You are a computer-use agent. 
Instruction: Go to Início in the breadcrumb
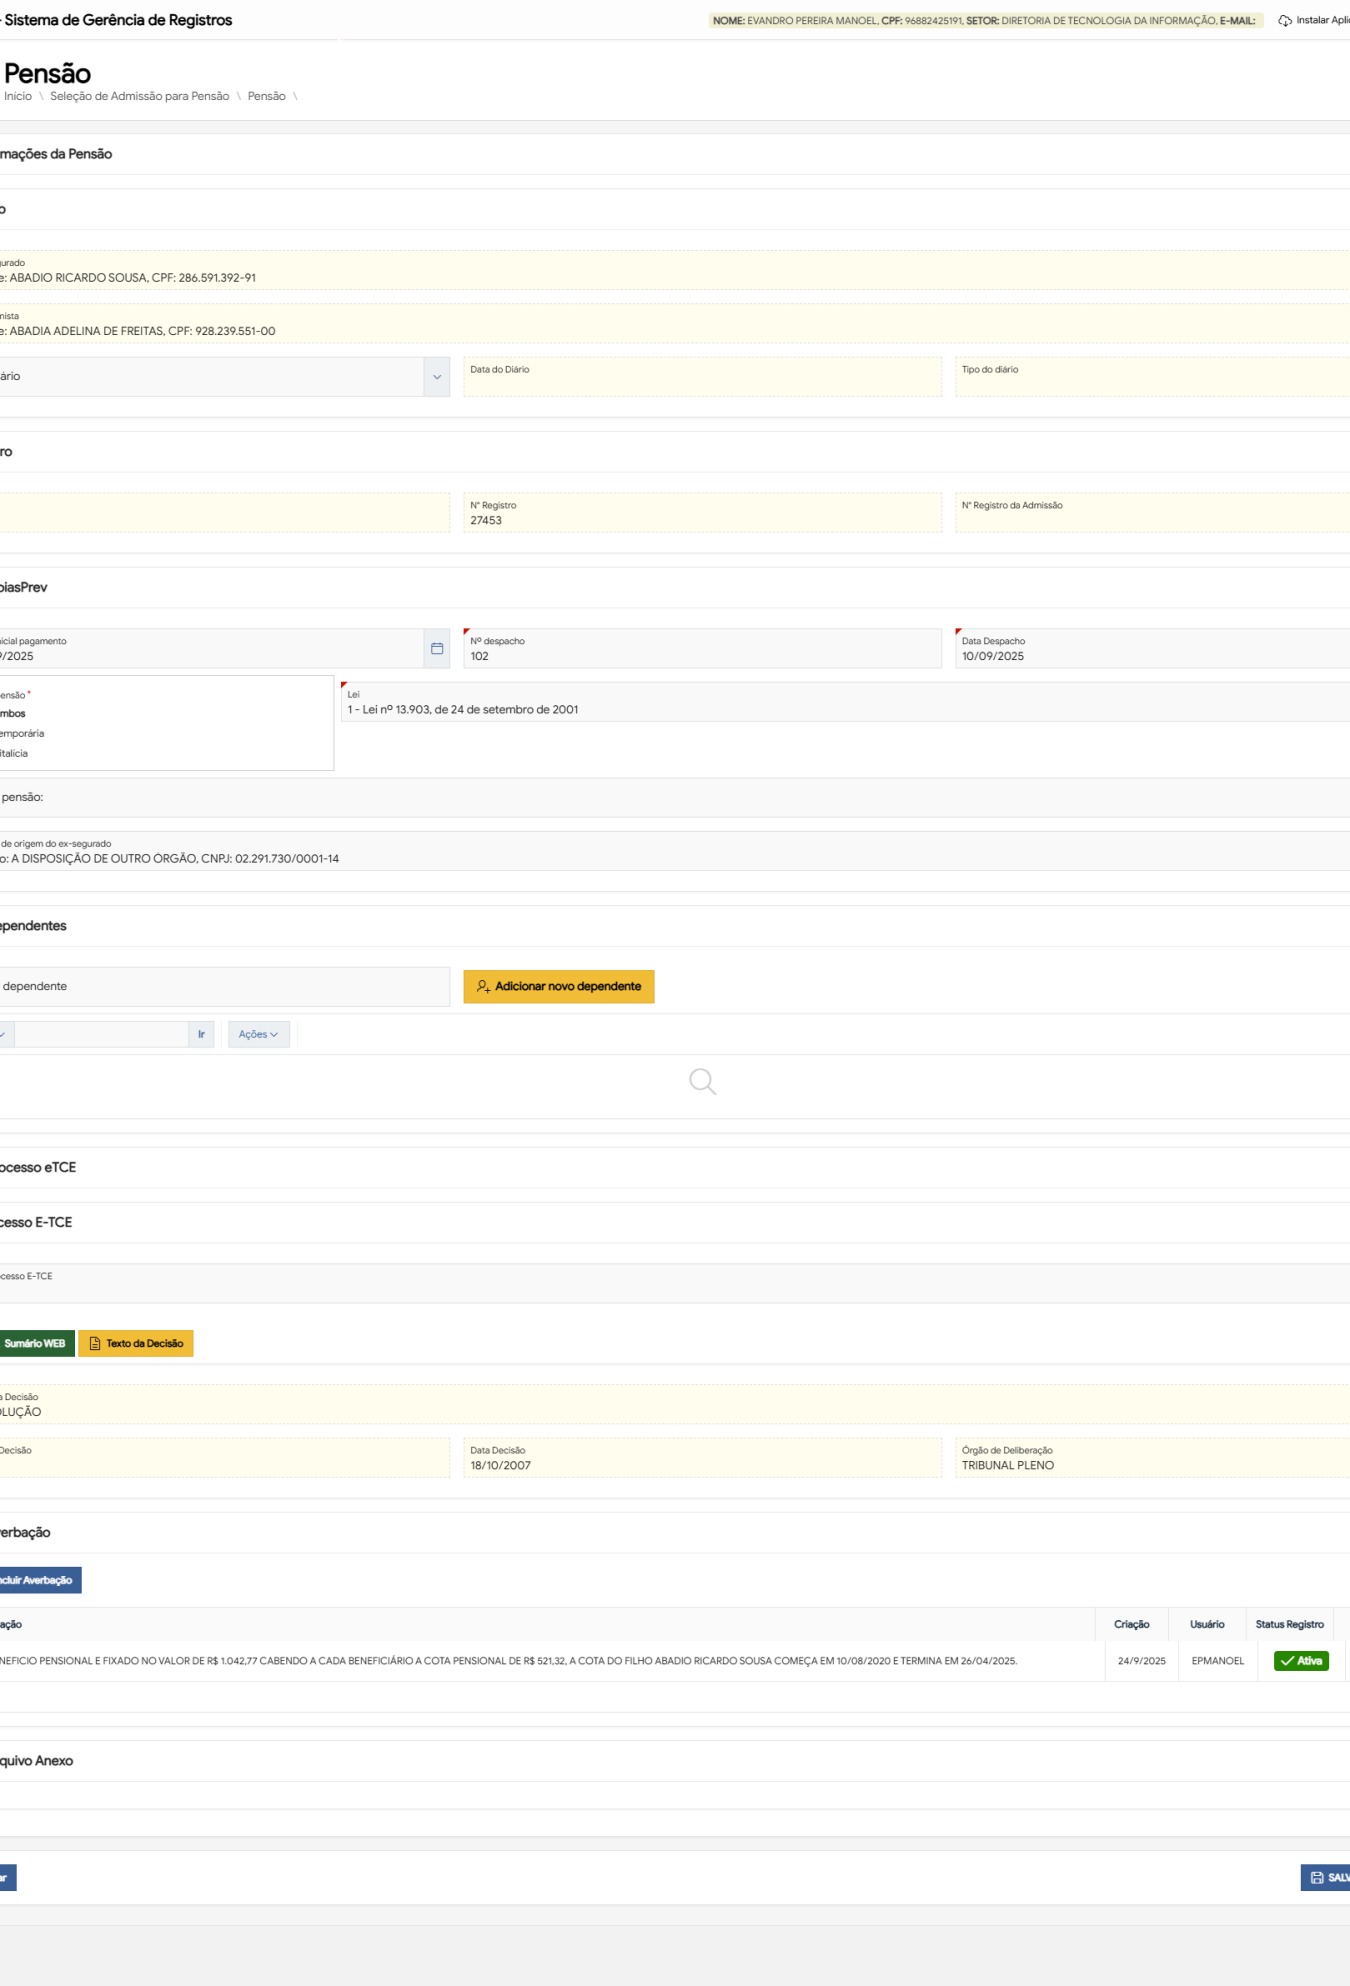[18, 97]
